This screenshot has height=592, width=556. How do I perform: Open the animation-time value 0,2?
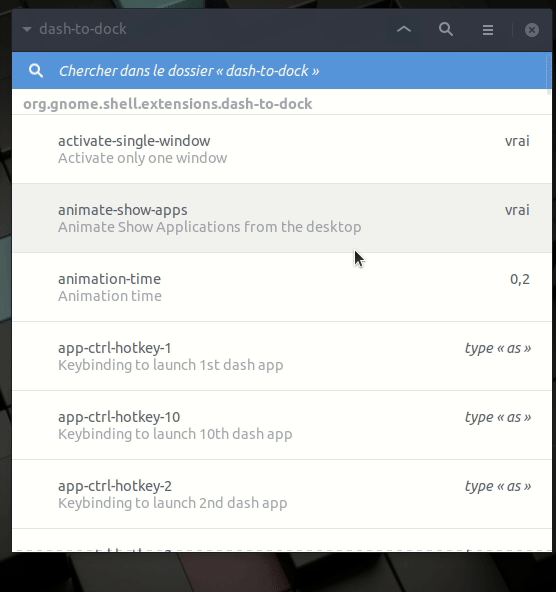click(x=520, y=279)
